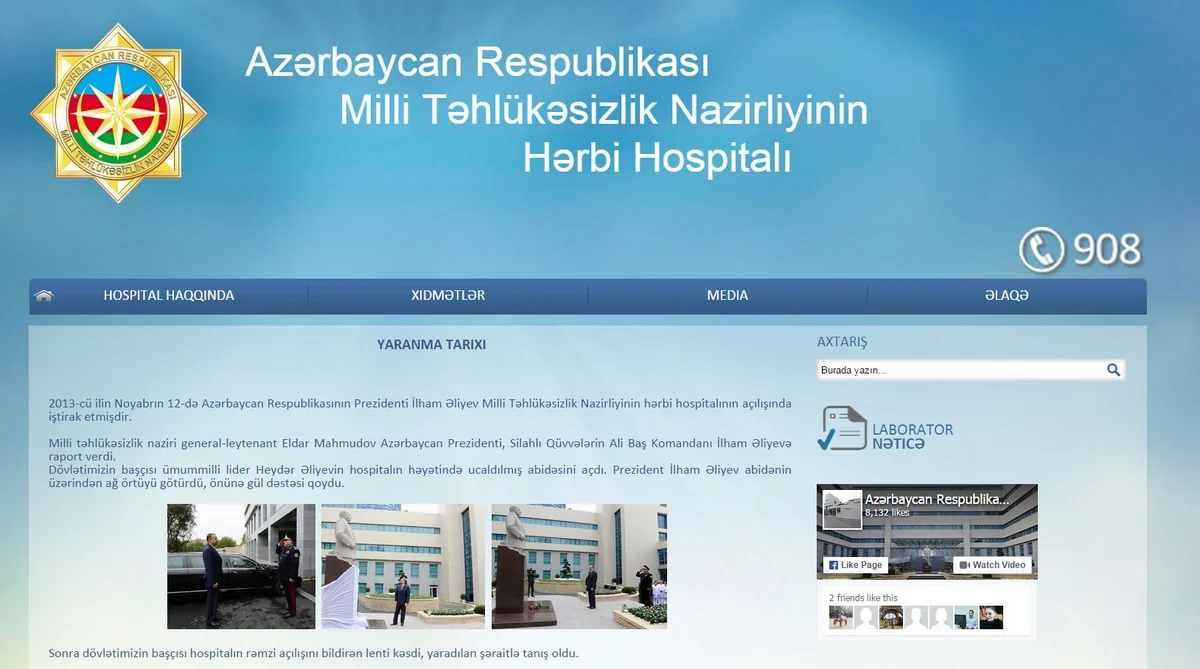Click the AXTARIŞ sidebar heading

842,342
